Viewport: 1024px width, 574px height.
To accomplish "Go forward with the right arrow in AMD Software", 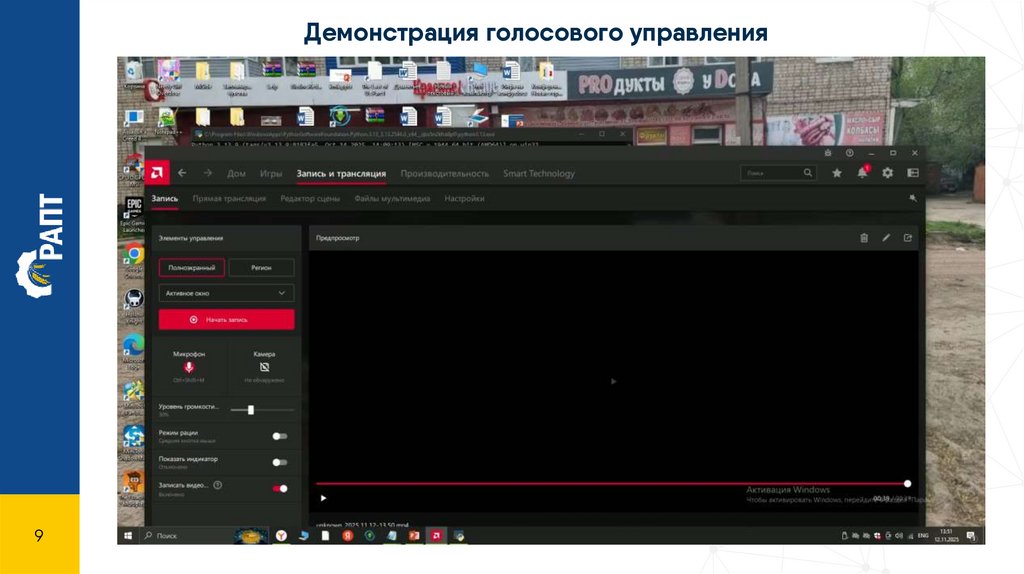I will pos(208,173).
